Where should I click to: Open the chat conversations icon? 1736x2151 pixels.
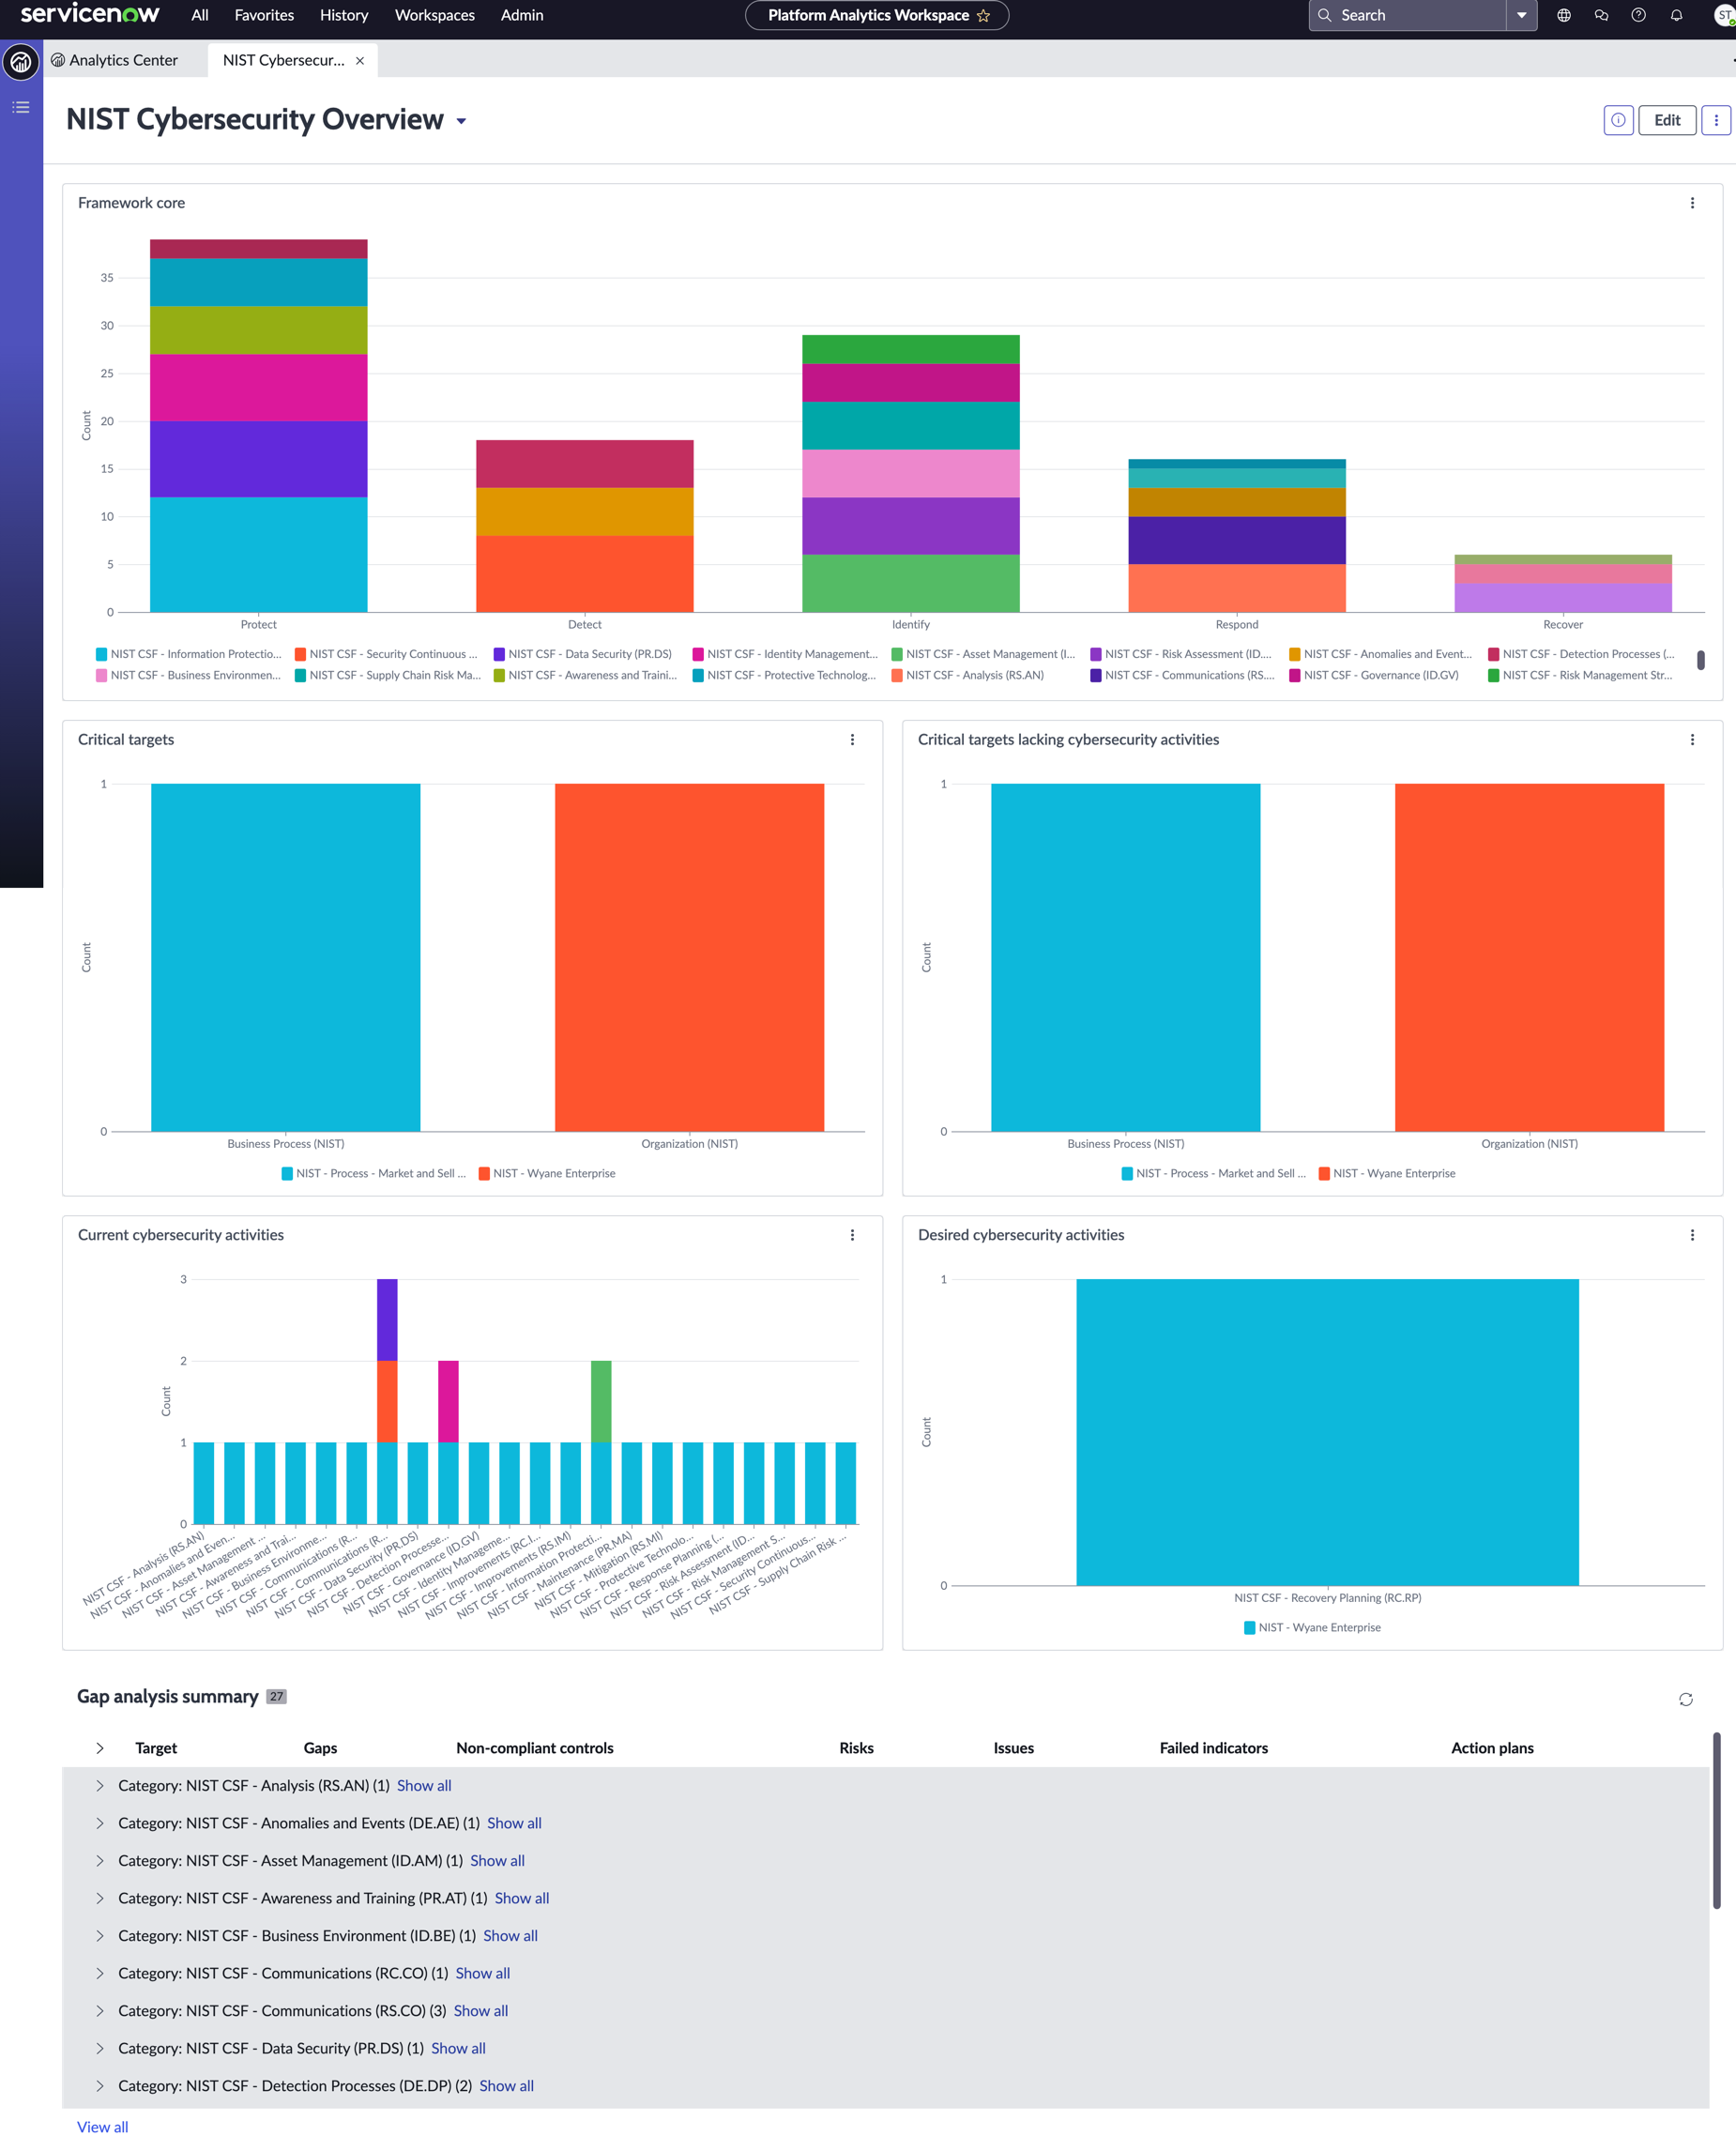pos(1601,15)
